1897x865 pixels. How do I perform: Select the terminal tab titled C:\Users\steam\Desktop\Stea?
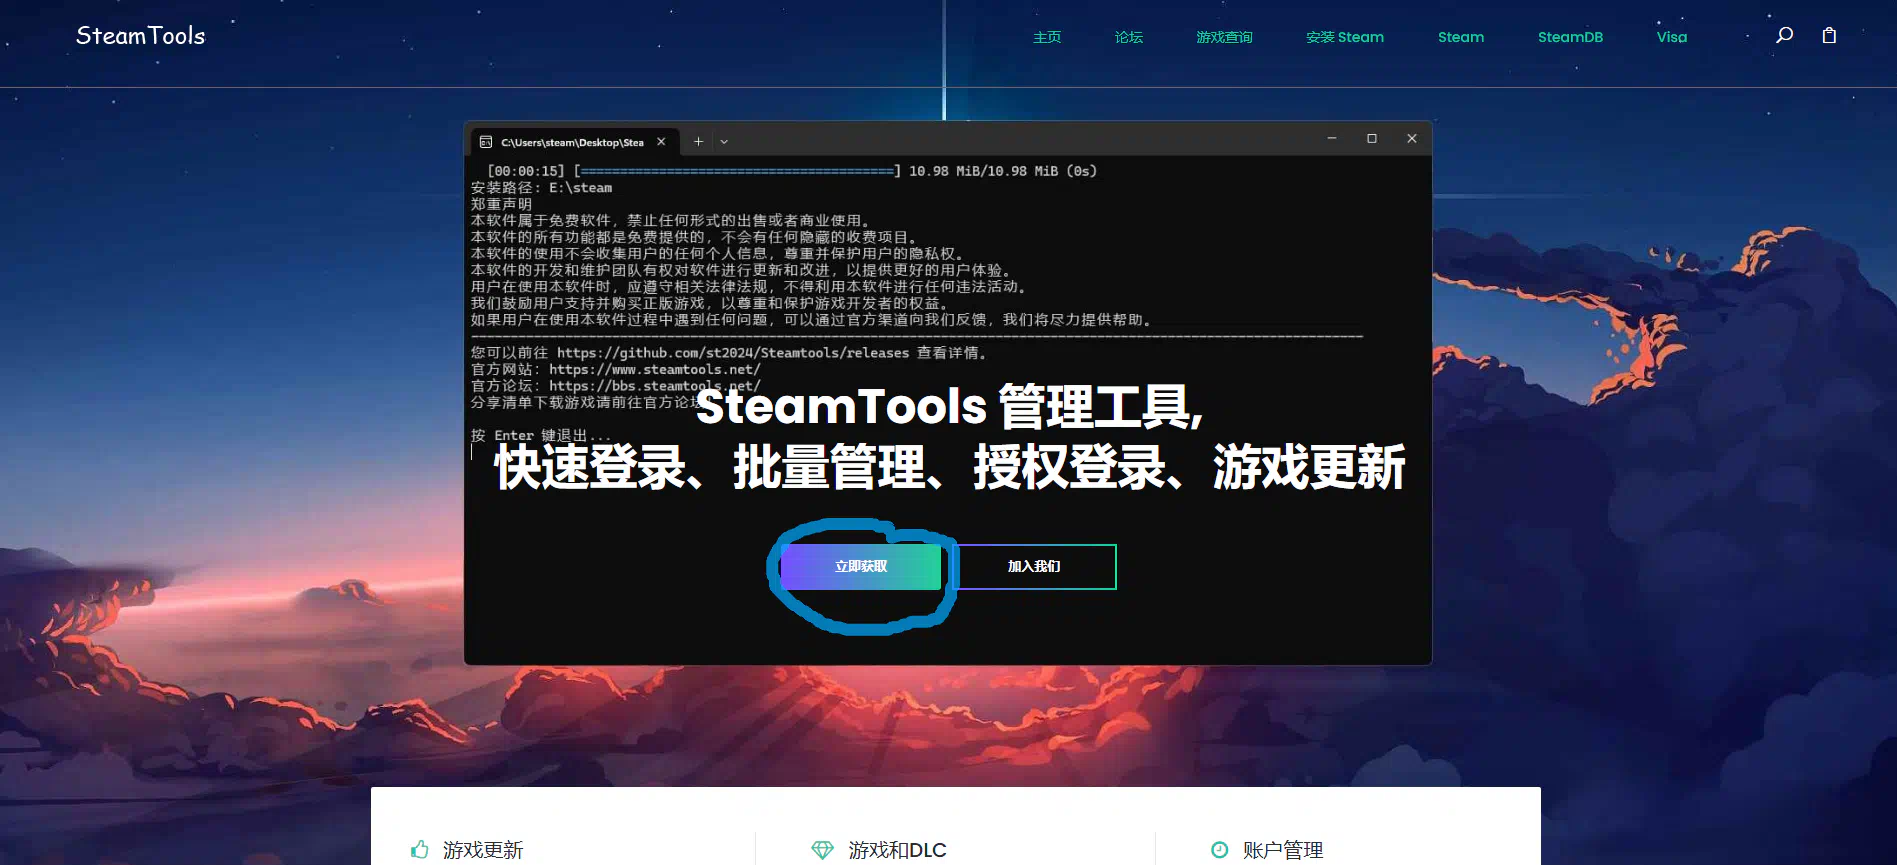tap(573, 142)
